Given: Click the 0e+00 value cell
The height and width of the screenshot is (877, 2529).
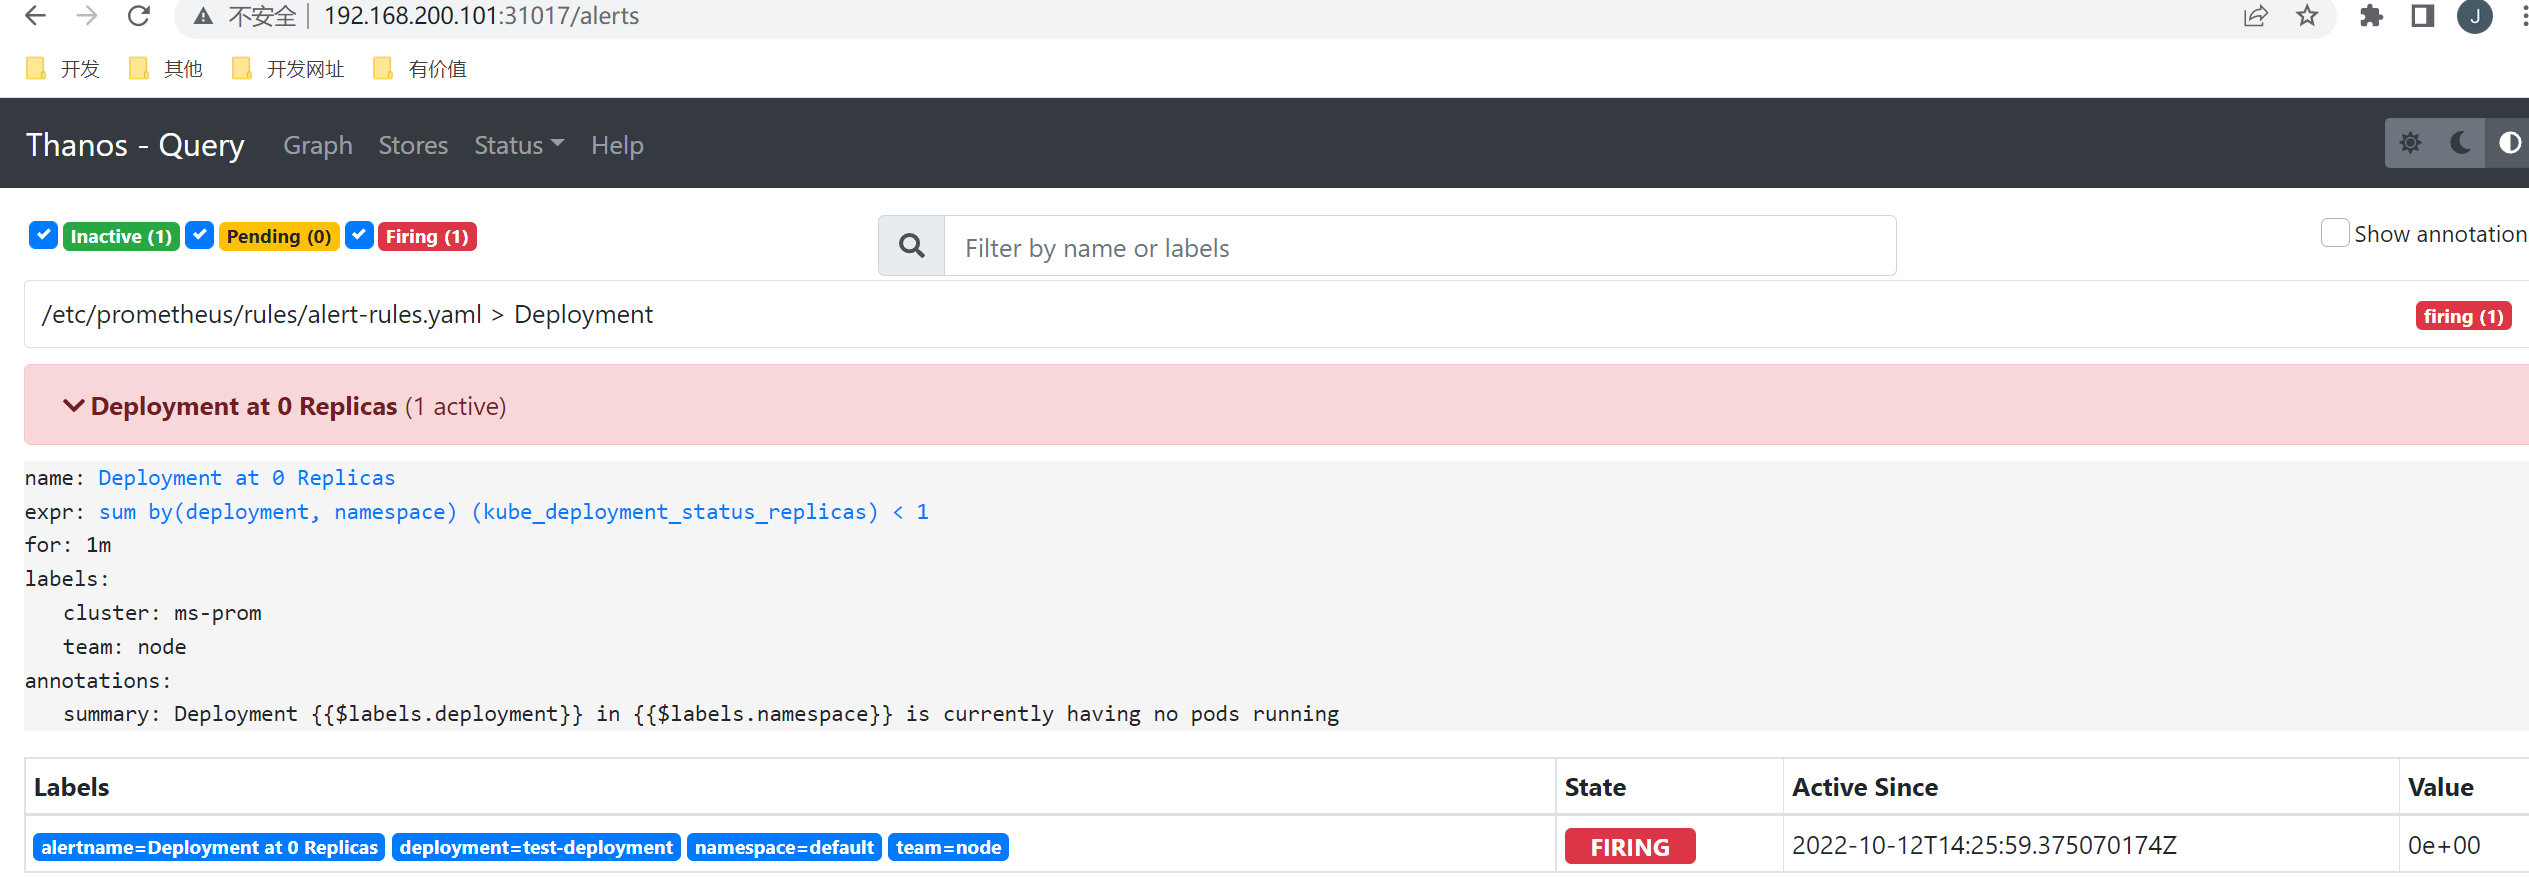Looking at the screenshot, I should (x=2444, y=846).
